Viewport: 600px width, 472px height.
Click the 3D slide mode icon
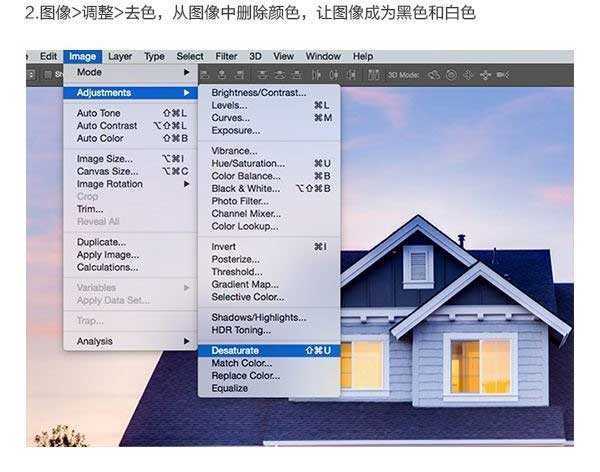click(484, 75)
